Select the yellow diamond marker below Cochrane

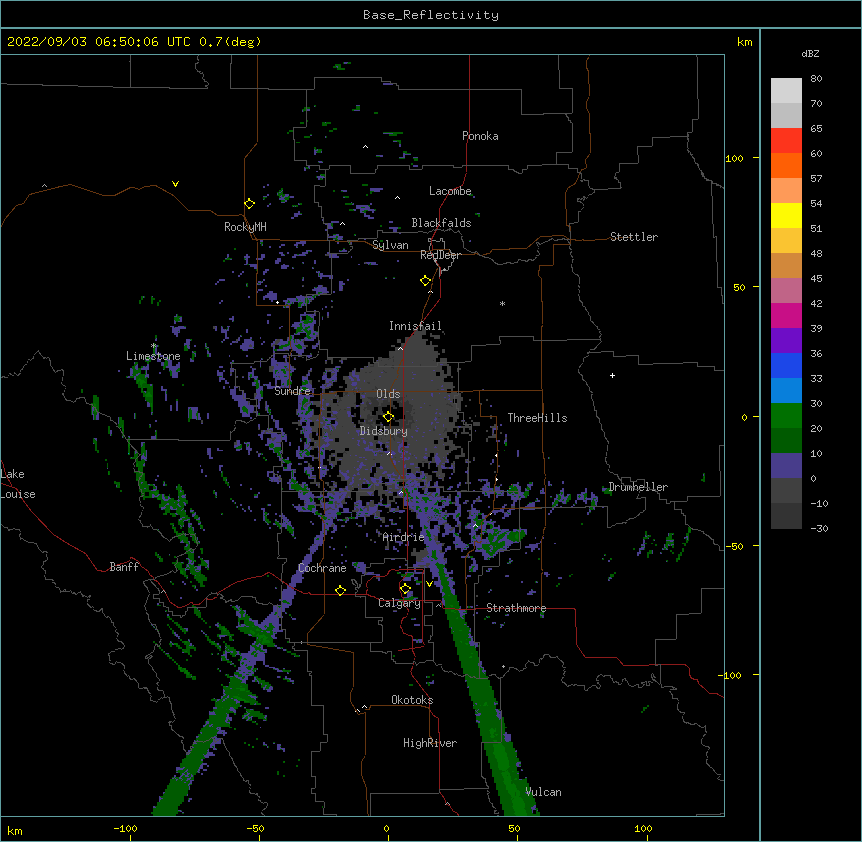click(340, 590)
